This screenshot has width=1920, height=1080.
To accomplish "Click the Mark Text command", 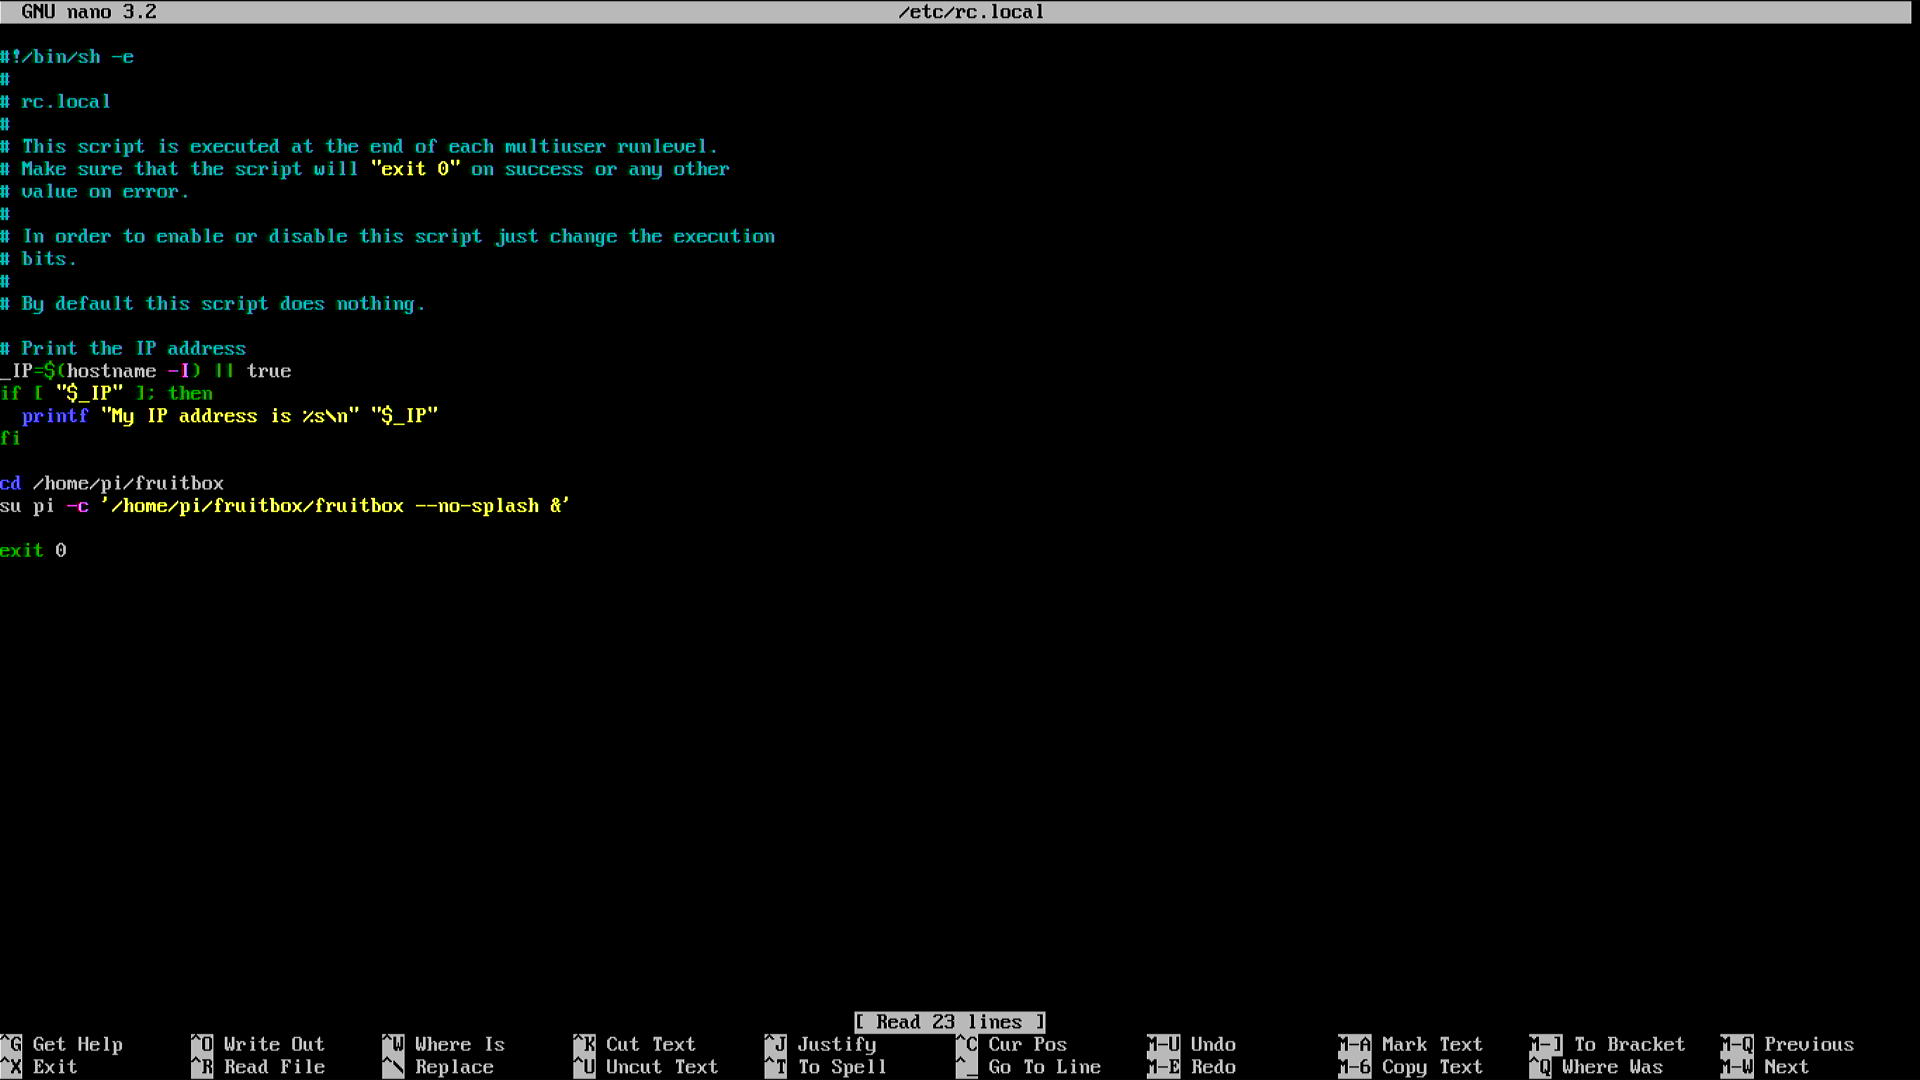I will pyautogui.click(x=1431, y=1044).
